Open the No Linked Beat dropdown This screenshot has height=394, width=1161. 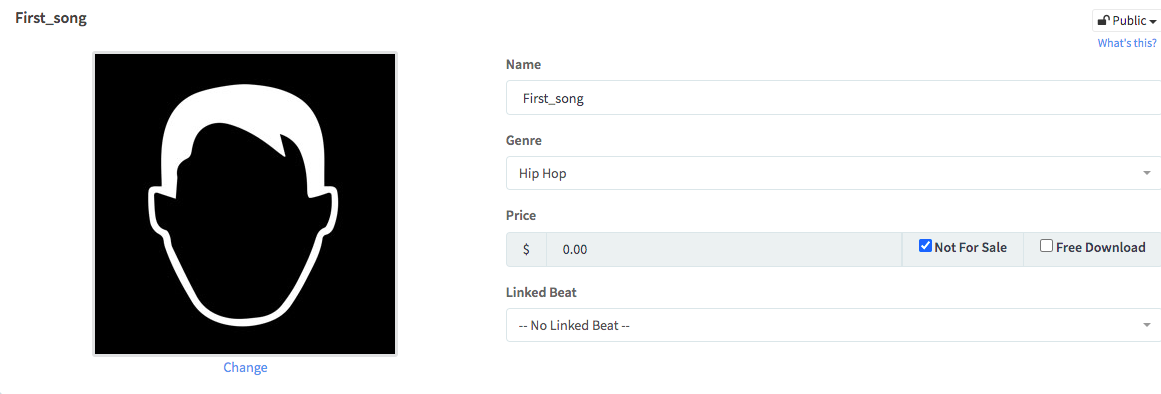pos(833,324)
